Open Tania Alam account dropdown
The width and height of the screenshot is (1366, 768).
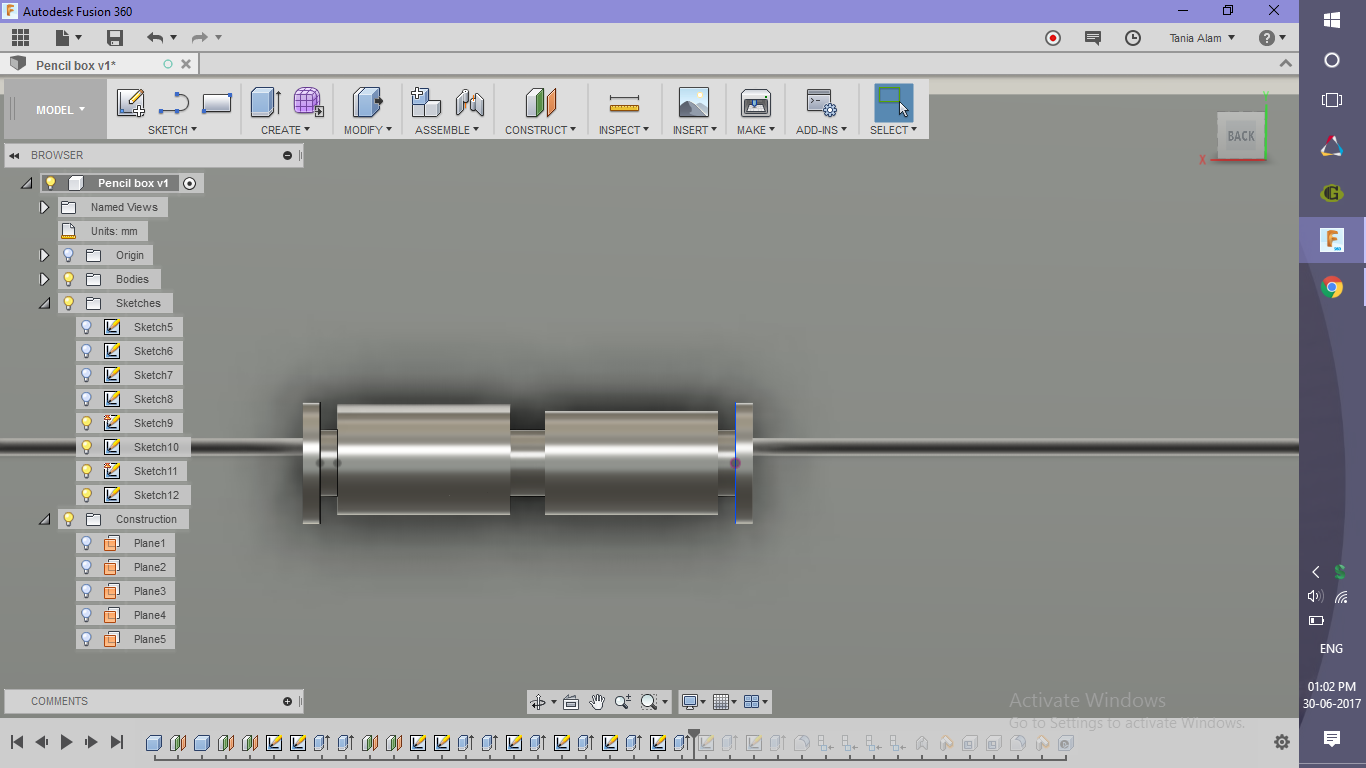coord(1202,38)
